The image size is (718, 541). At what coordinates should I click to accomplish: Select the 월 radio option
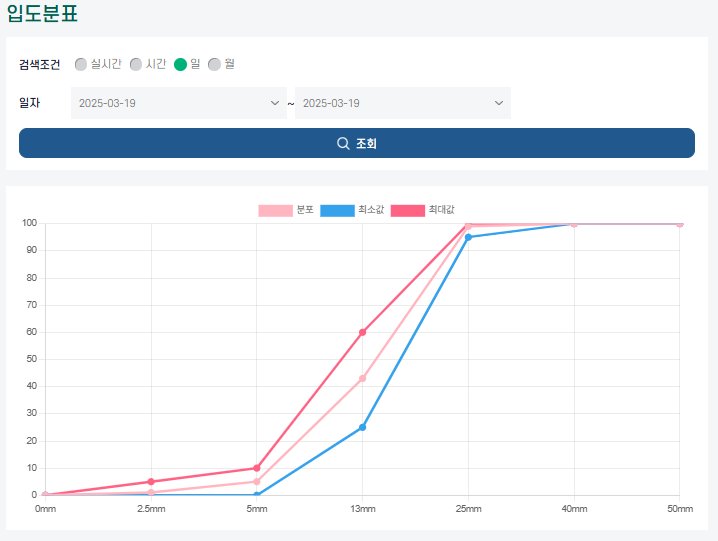[x=214, y=64]
